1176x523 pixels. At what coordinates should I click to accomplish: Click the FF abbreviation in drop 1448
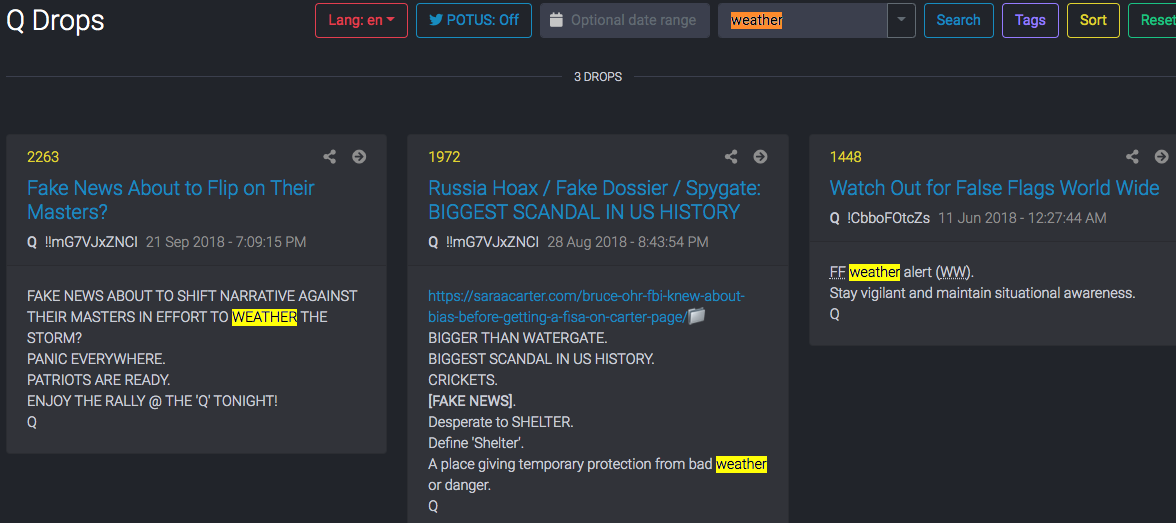[x=837, y=272]
